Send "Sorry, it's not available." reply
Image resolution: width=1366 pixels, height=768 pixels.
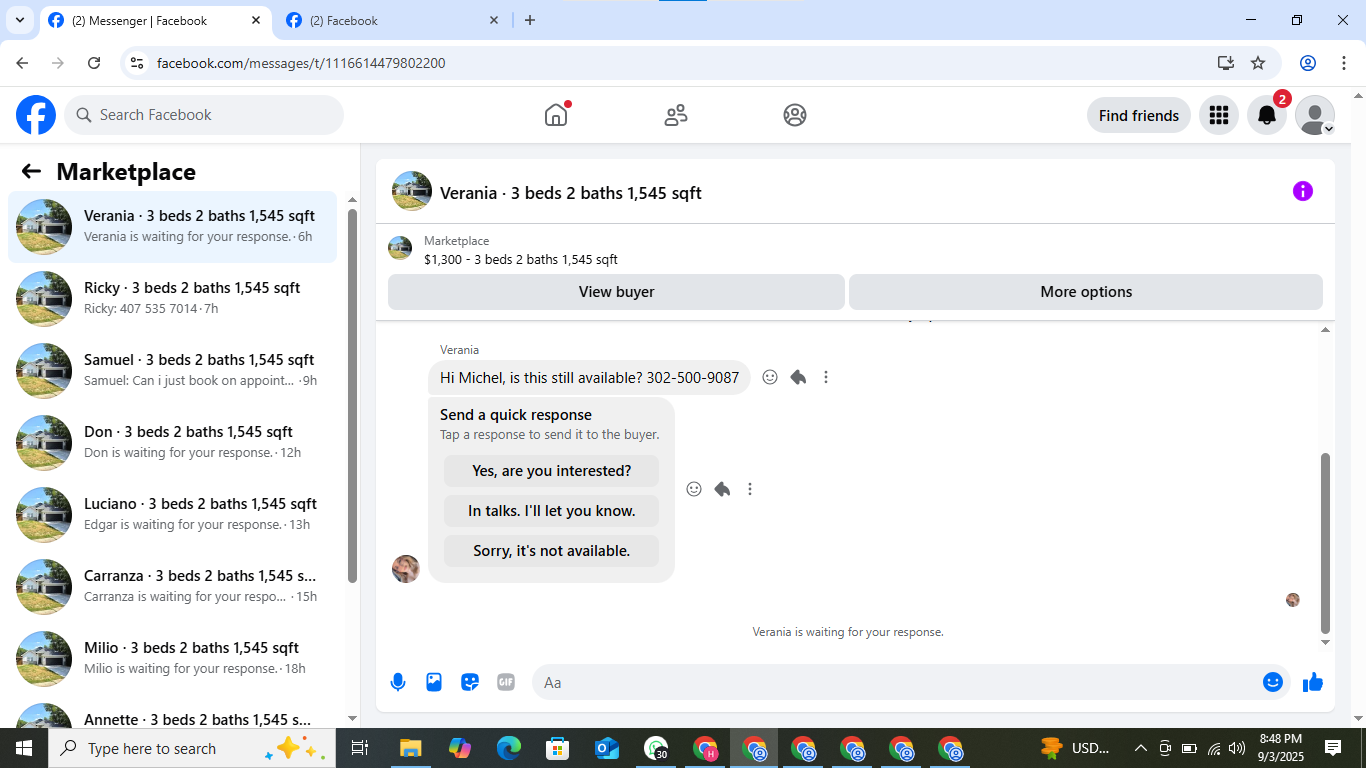[x=552, y=551]
